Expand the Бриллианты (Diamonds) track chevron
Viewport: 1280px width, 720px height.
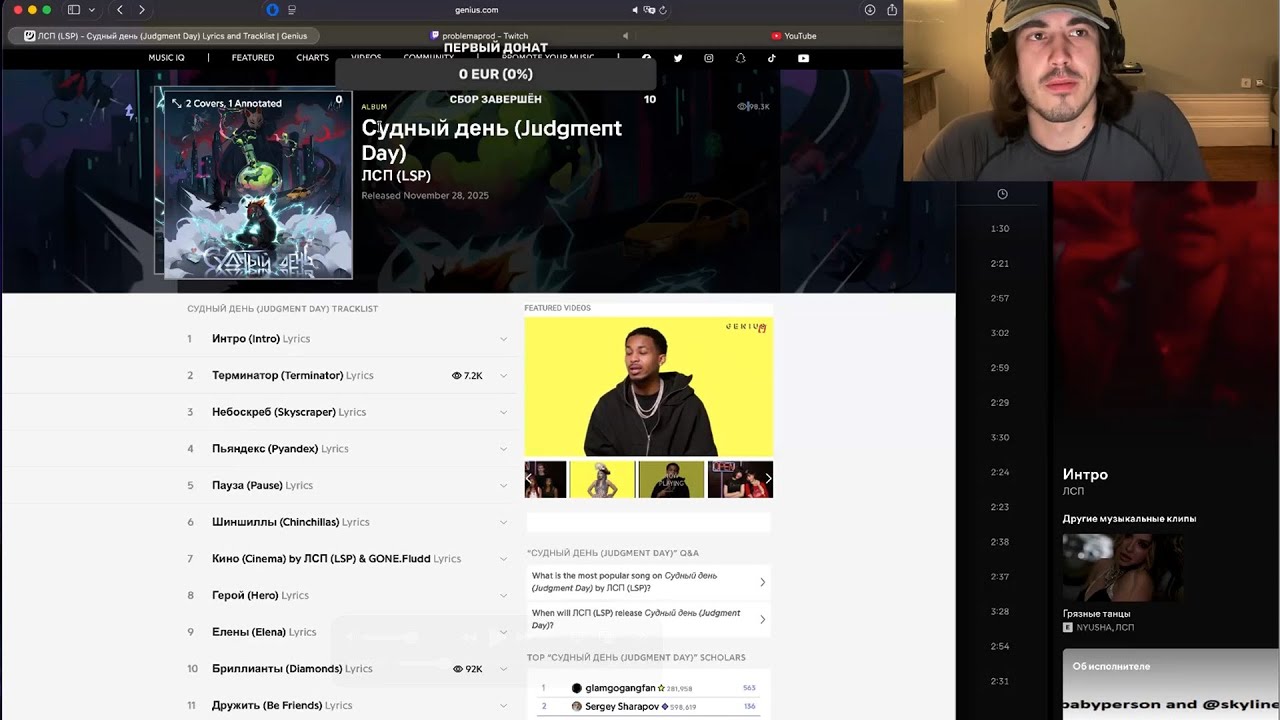[x=504, y=669]
